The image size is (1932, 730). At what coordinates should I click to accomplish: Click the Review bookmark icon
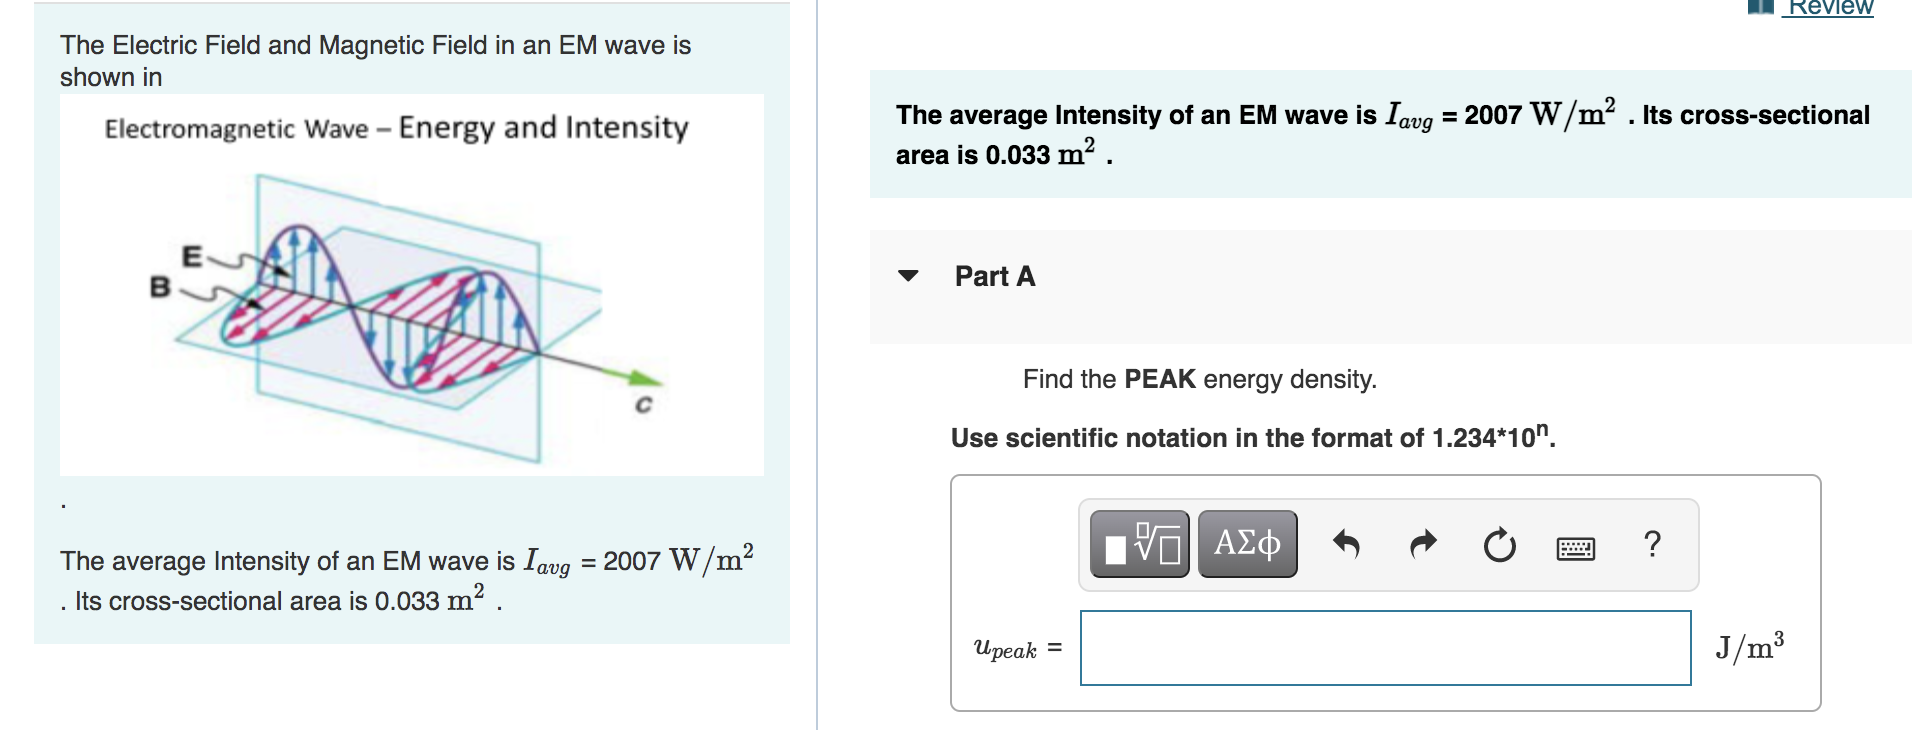[x=1763, y=6]
